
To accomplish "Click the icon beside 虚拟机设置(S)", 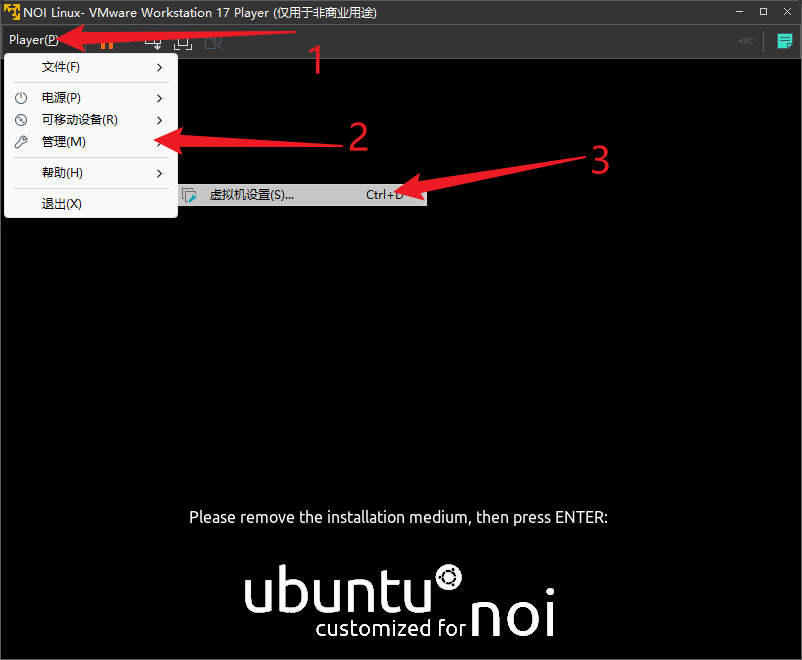I will point(190,195).
